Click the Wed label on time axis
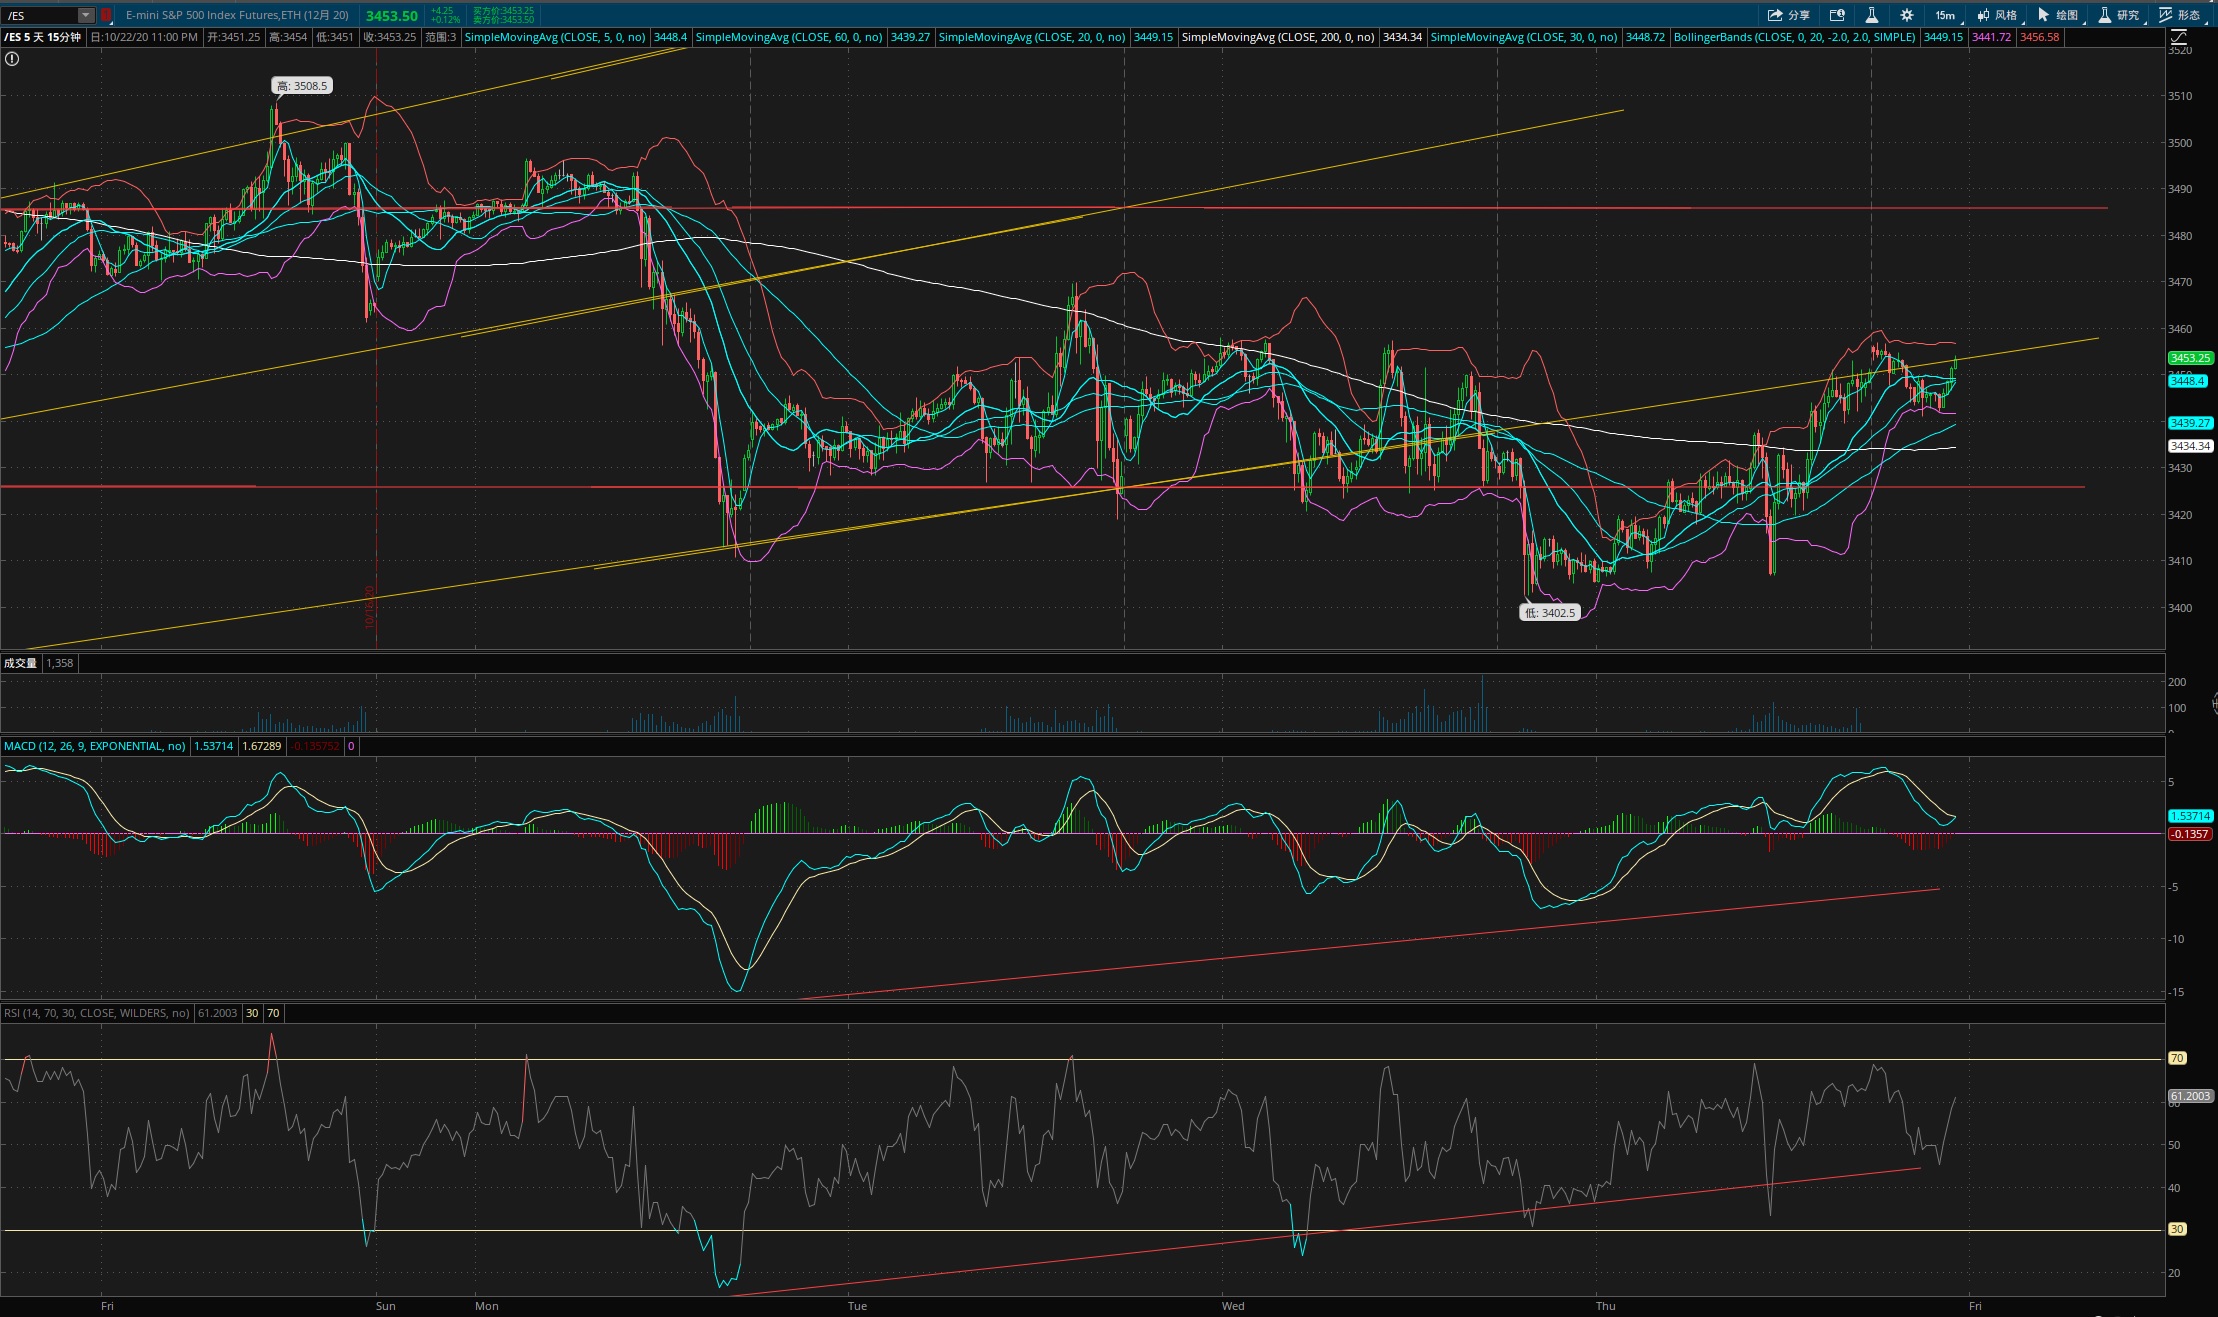2218x1317 pixels. pyautogui.click(x=1233, y=1306)
